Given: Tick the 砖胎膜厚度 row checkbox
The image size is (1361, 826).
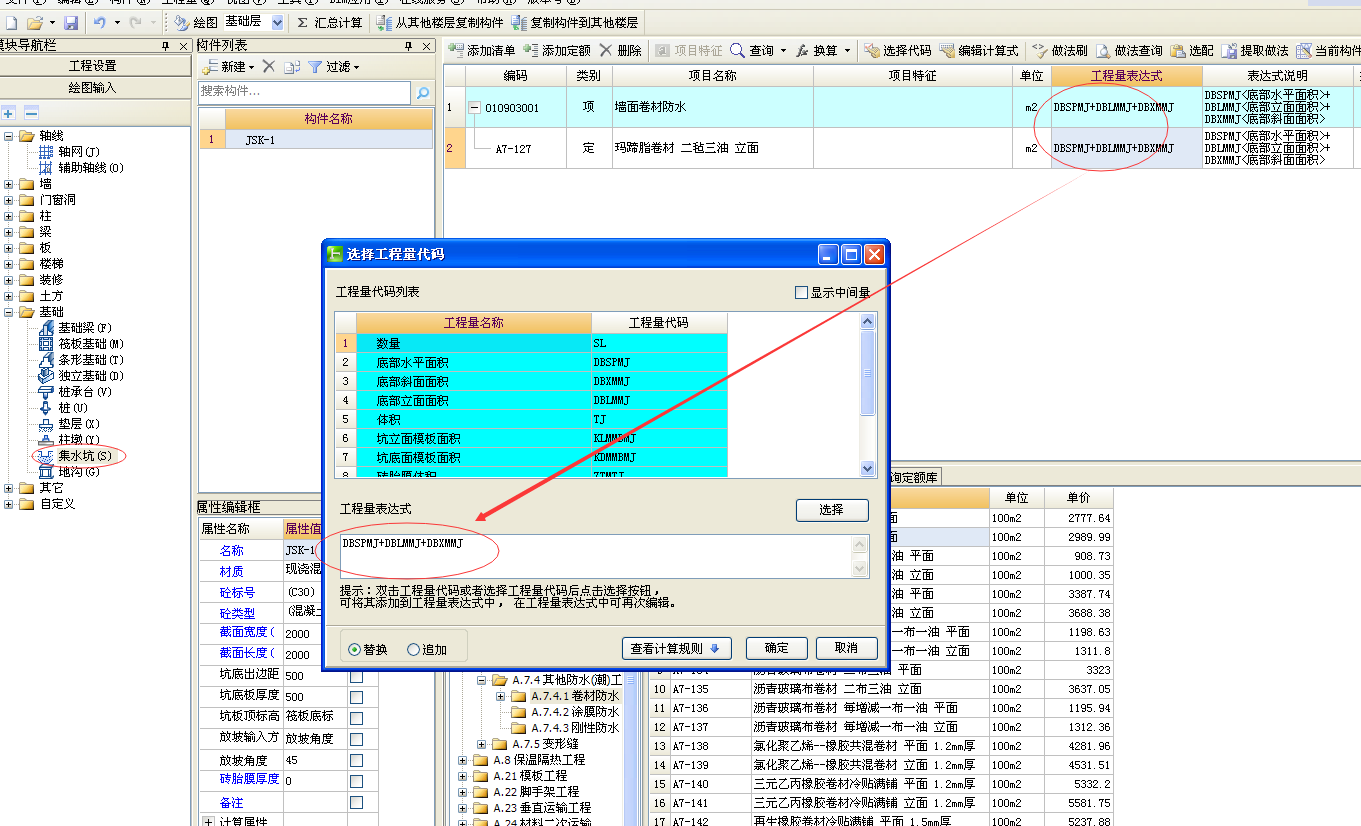Looking at the screenshot, I should (x=356, y=780).
